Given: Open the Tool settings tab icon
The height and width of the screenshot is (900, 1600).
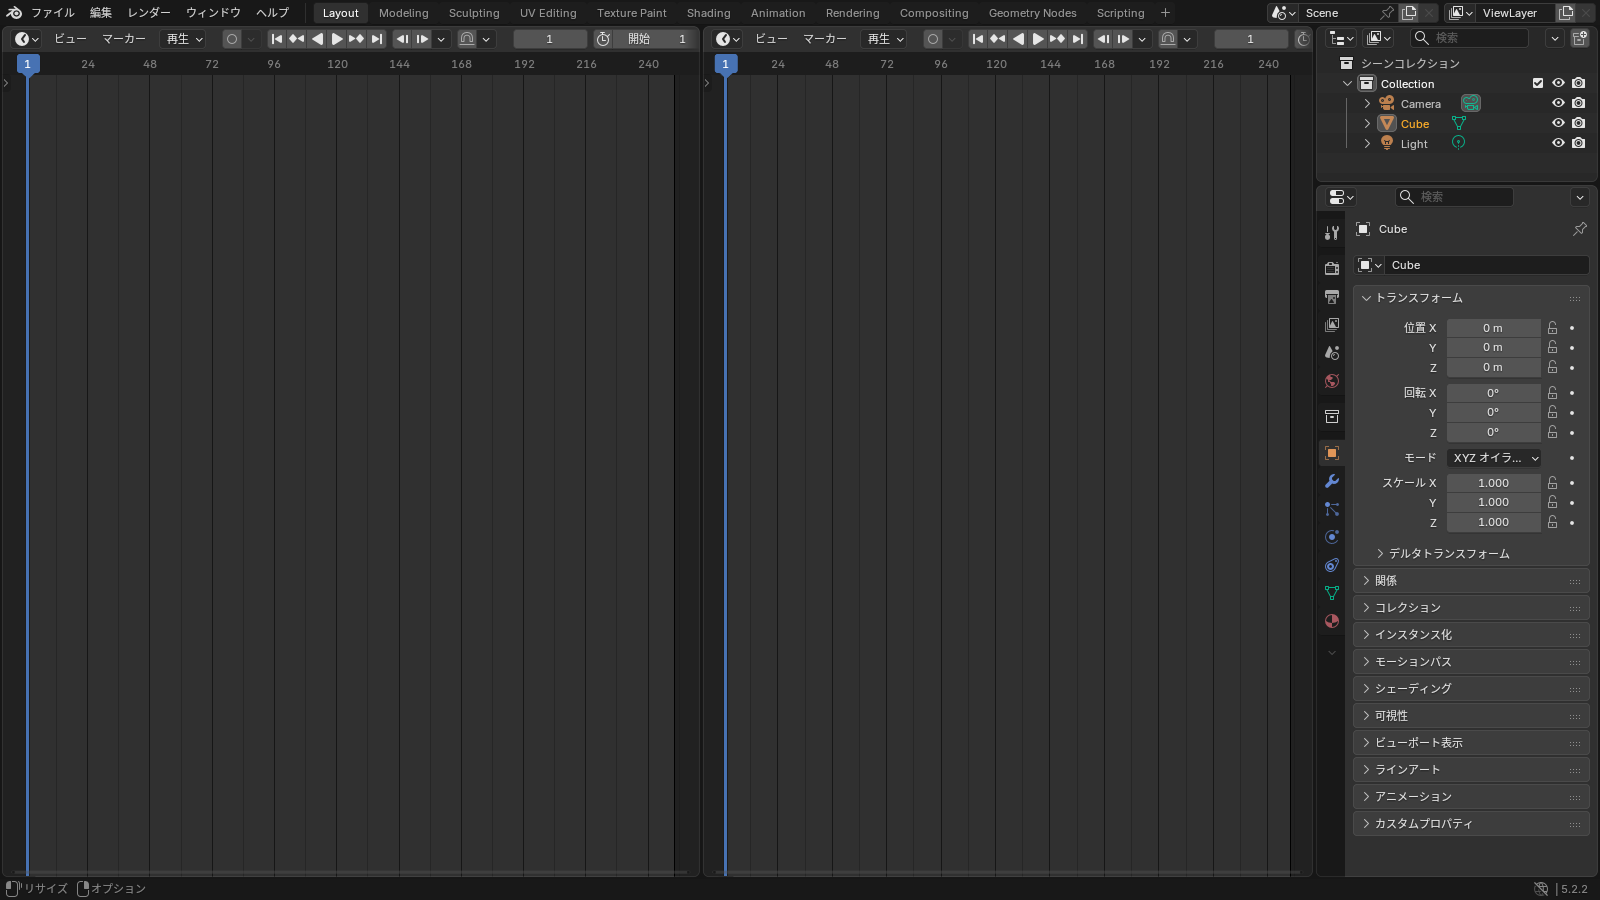Looking at the screenshot, I should tap(1331, 233).
